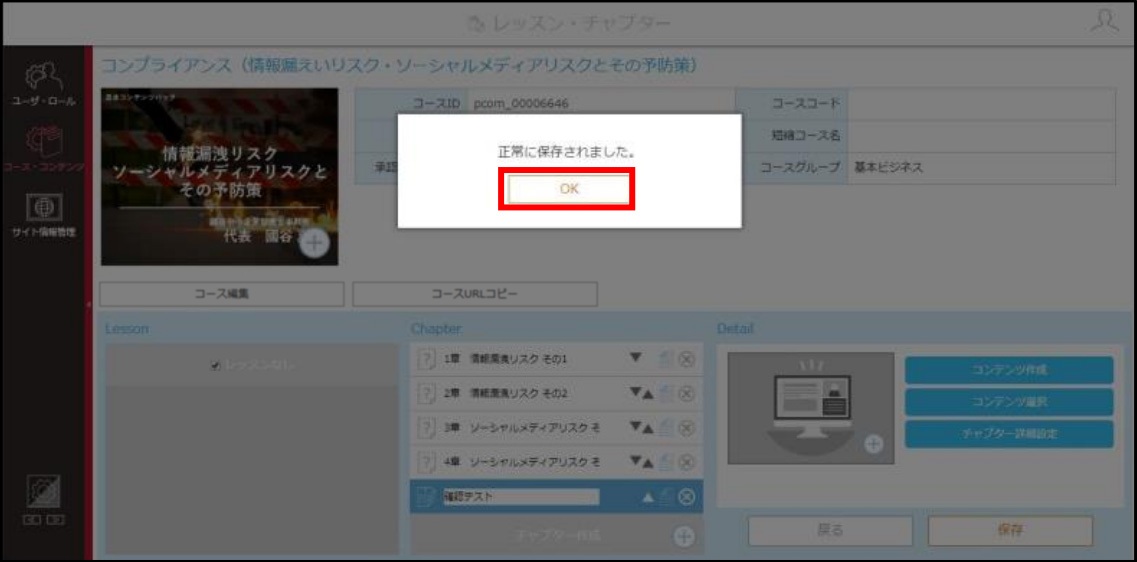
Task: Click the document icon of chapter 4章
Action: point(426,462)
